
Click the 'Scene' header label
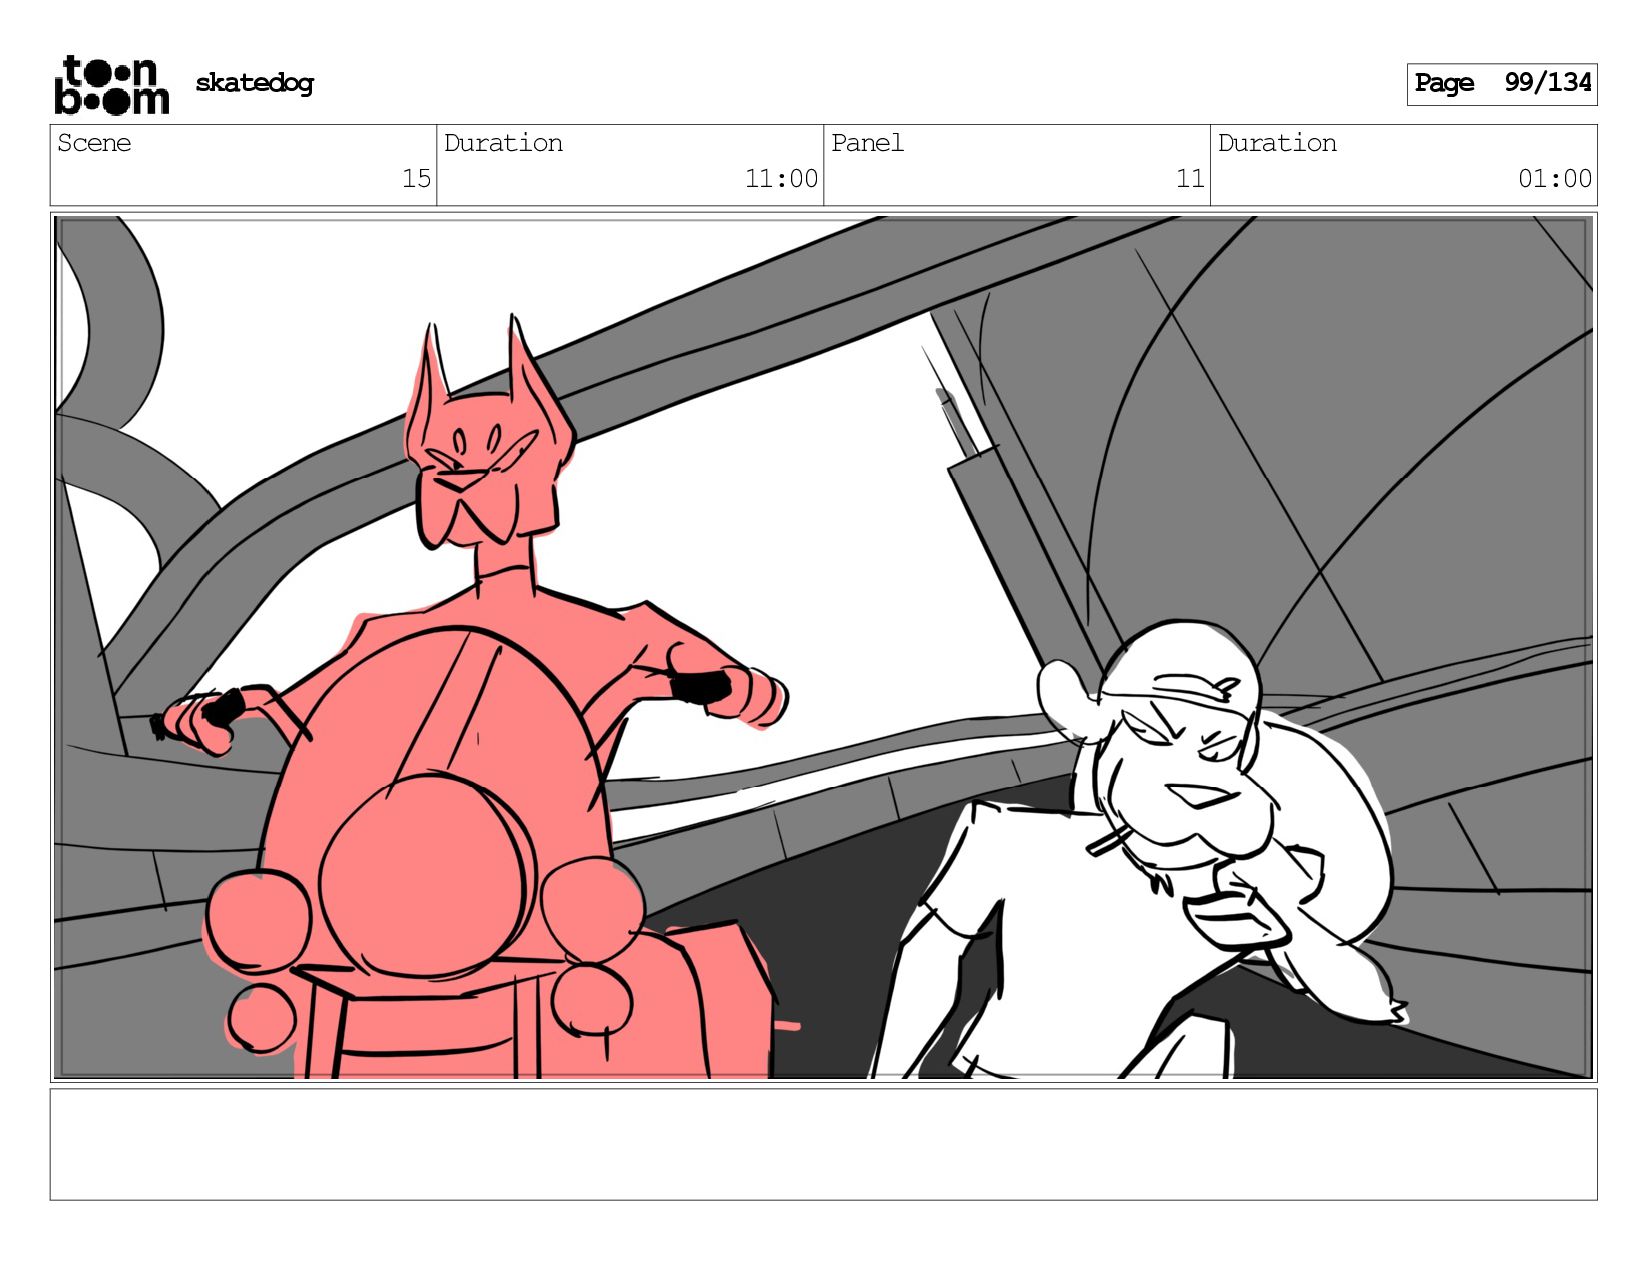click(94, 143)
